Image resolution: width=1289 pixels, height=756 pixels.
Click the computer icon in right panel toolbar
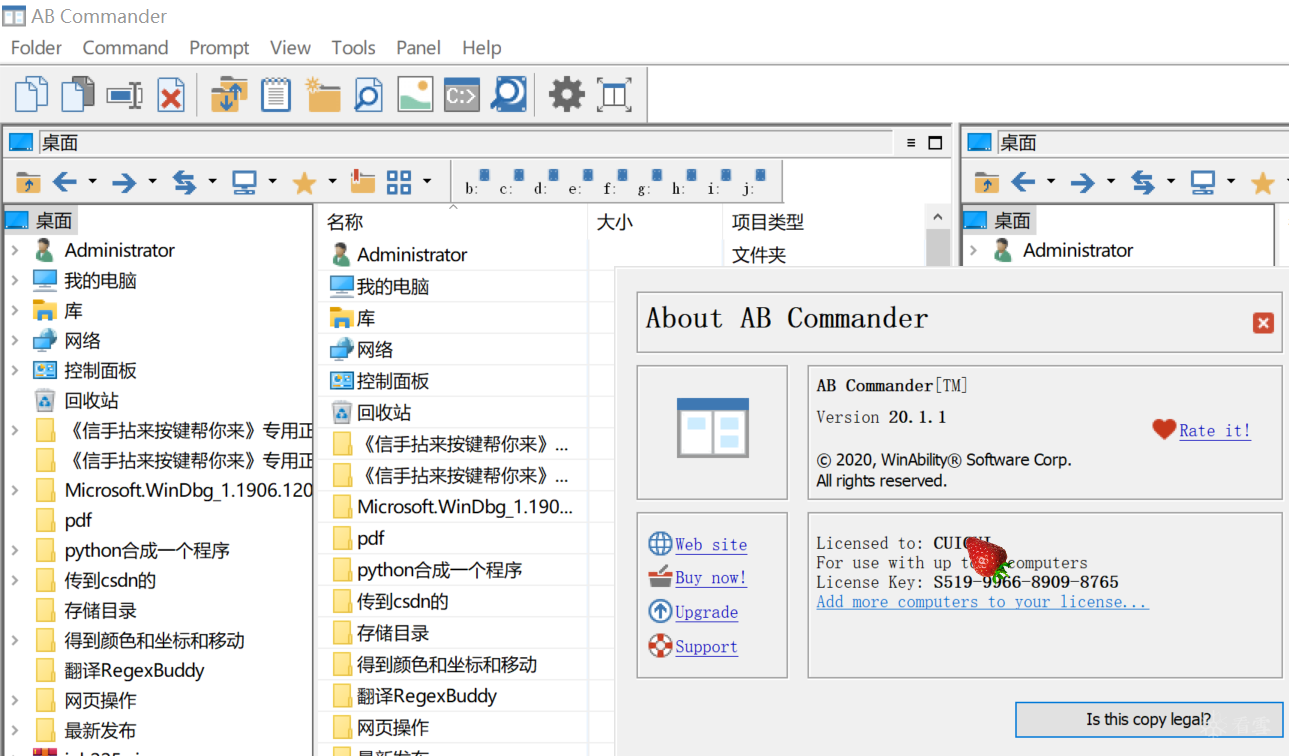pyautogui.click(x=1203, y=182)
